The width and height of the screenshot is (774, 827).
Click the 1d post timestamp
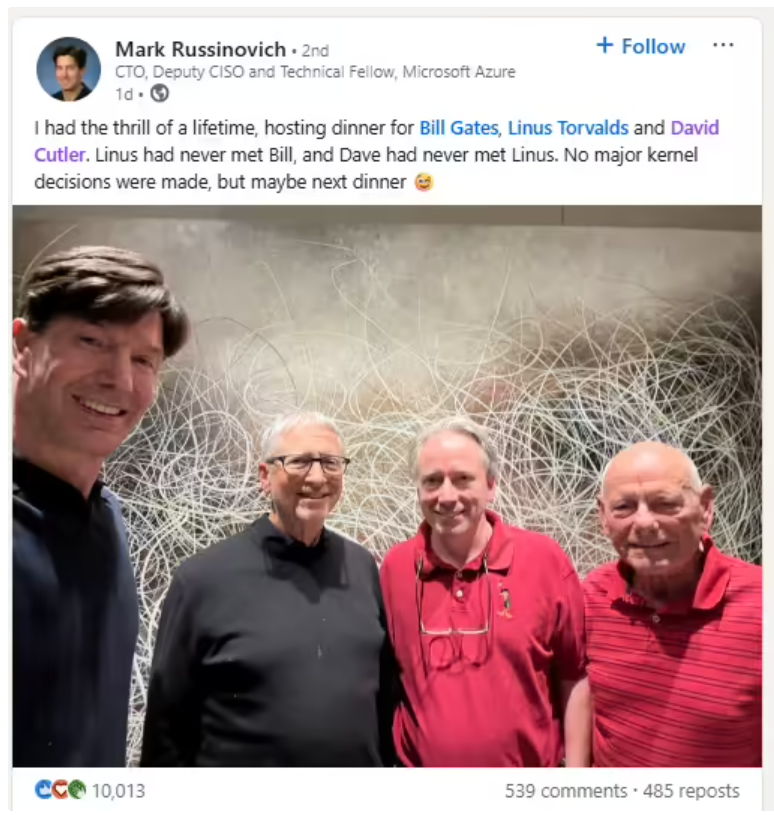pos(124,94)
